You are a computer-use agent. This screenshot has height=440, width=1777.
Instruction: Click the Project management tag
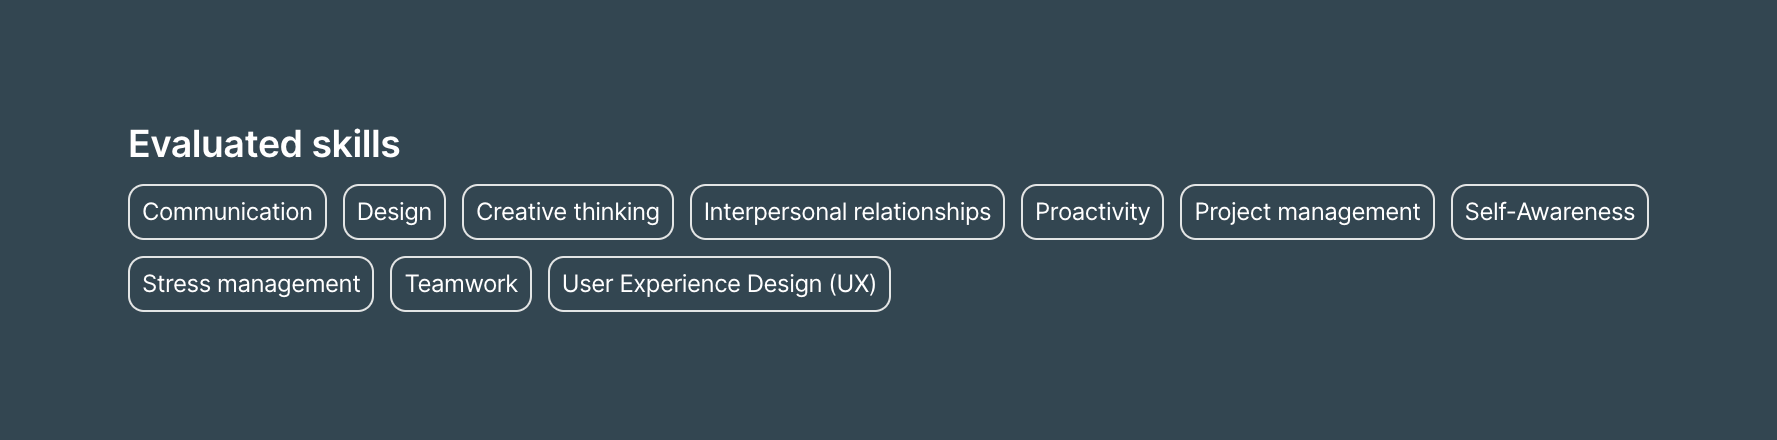click(1307, 212)
